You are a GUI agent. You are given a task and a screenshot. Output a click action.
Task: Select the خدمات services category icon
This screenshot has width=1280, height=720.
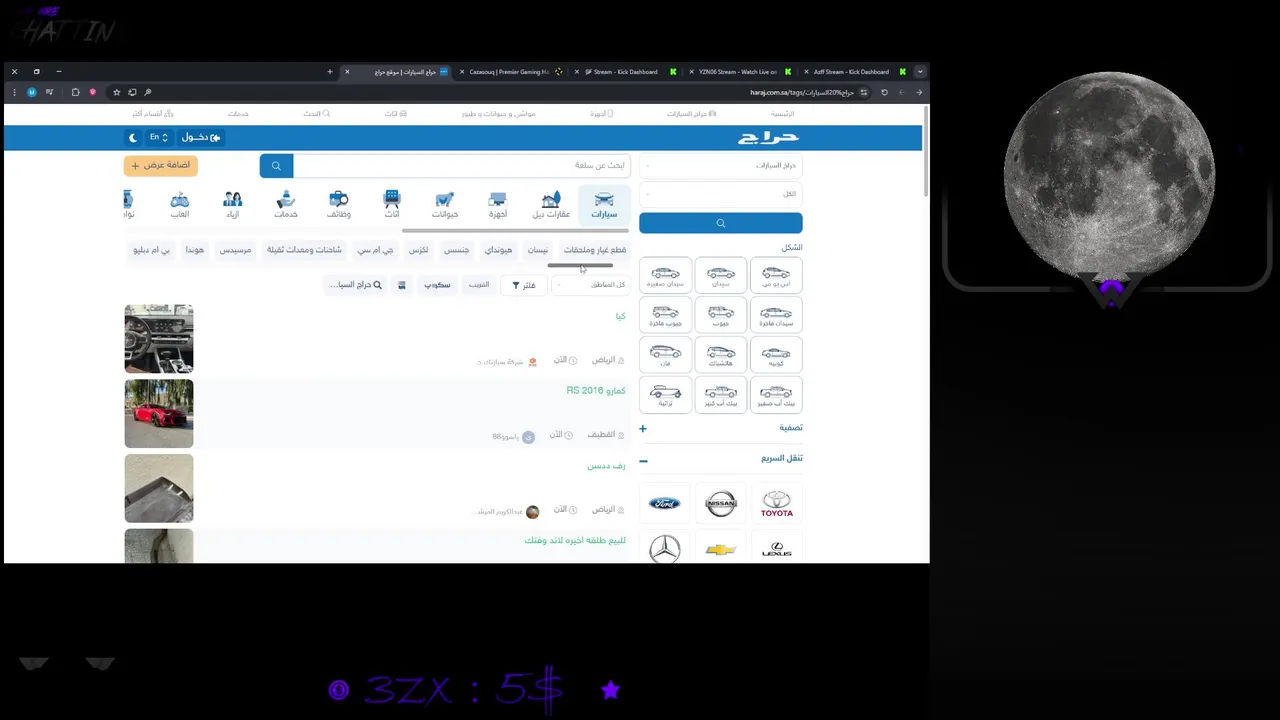[x=286, y=204]
